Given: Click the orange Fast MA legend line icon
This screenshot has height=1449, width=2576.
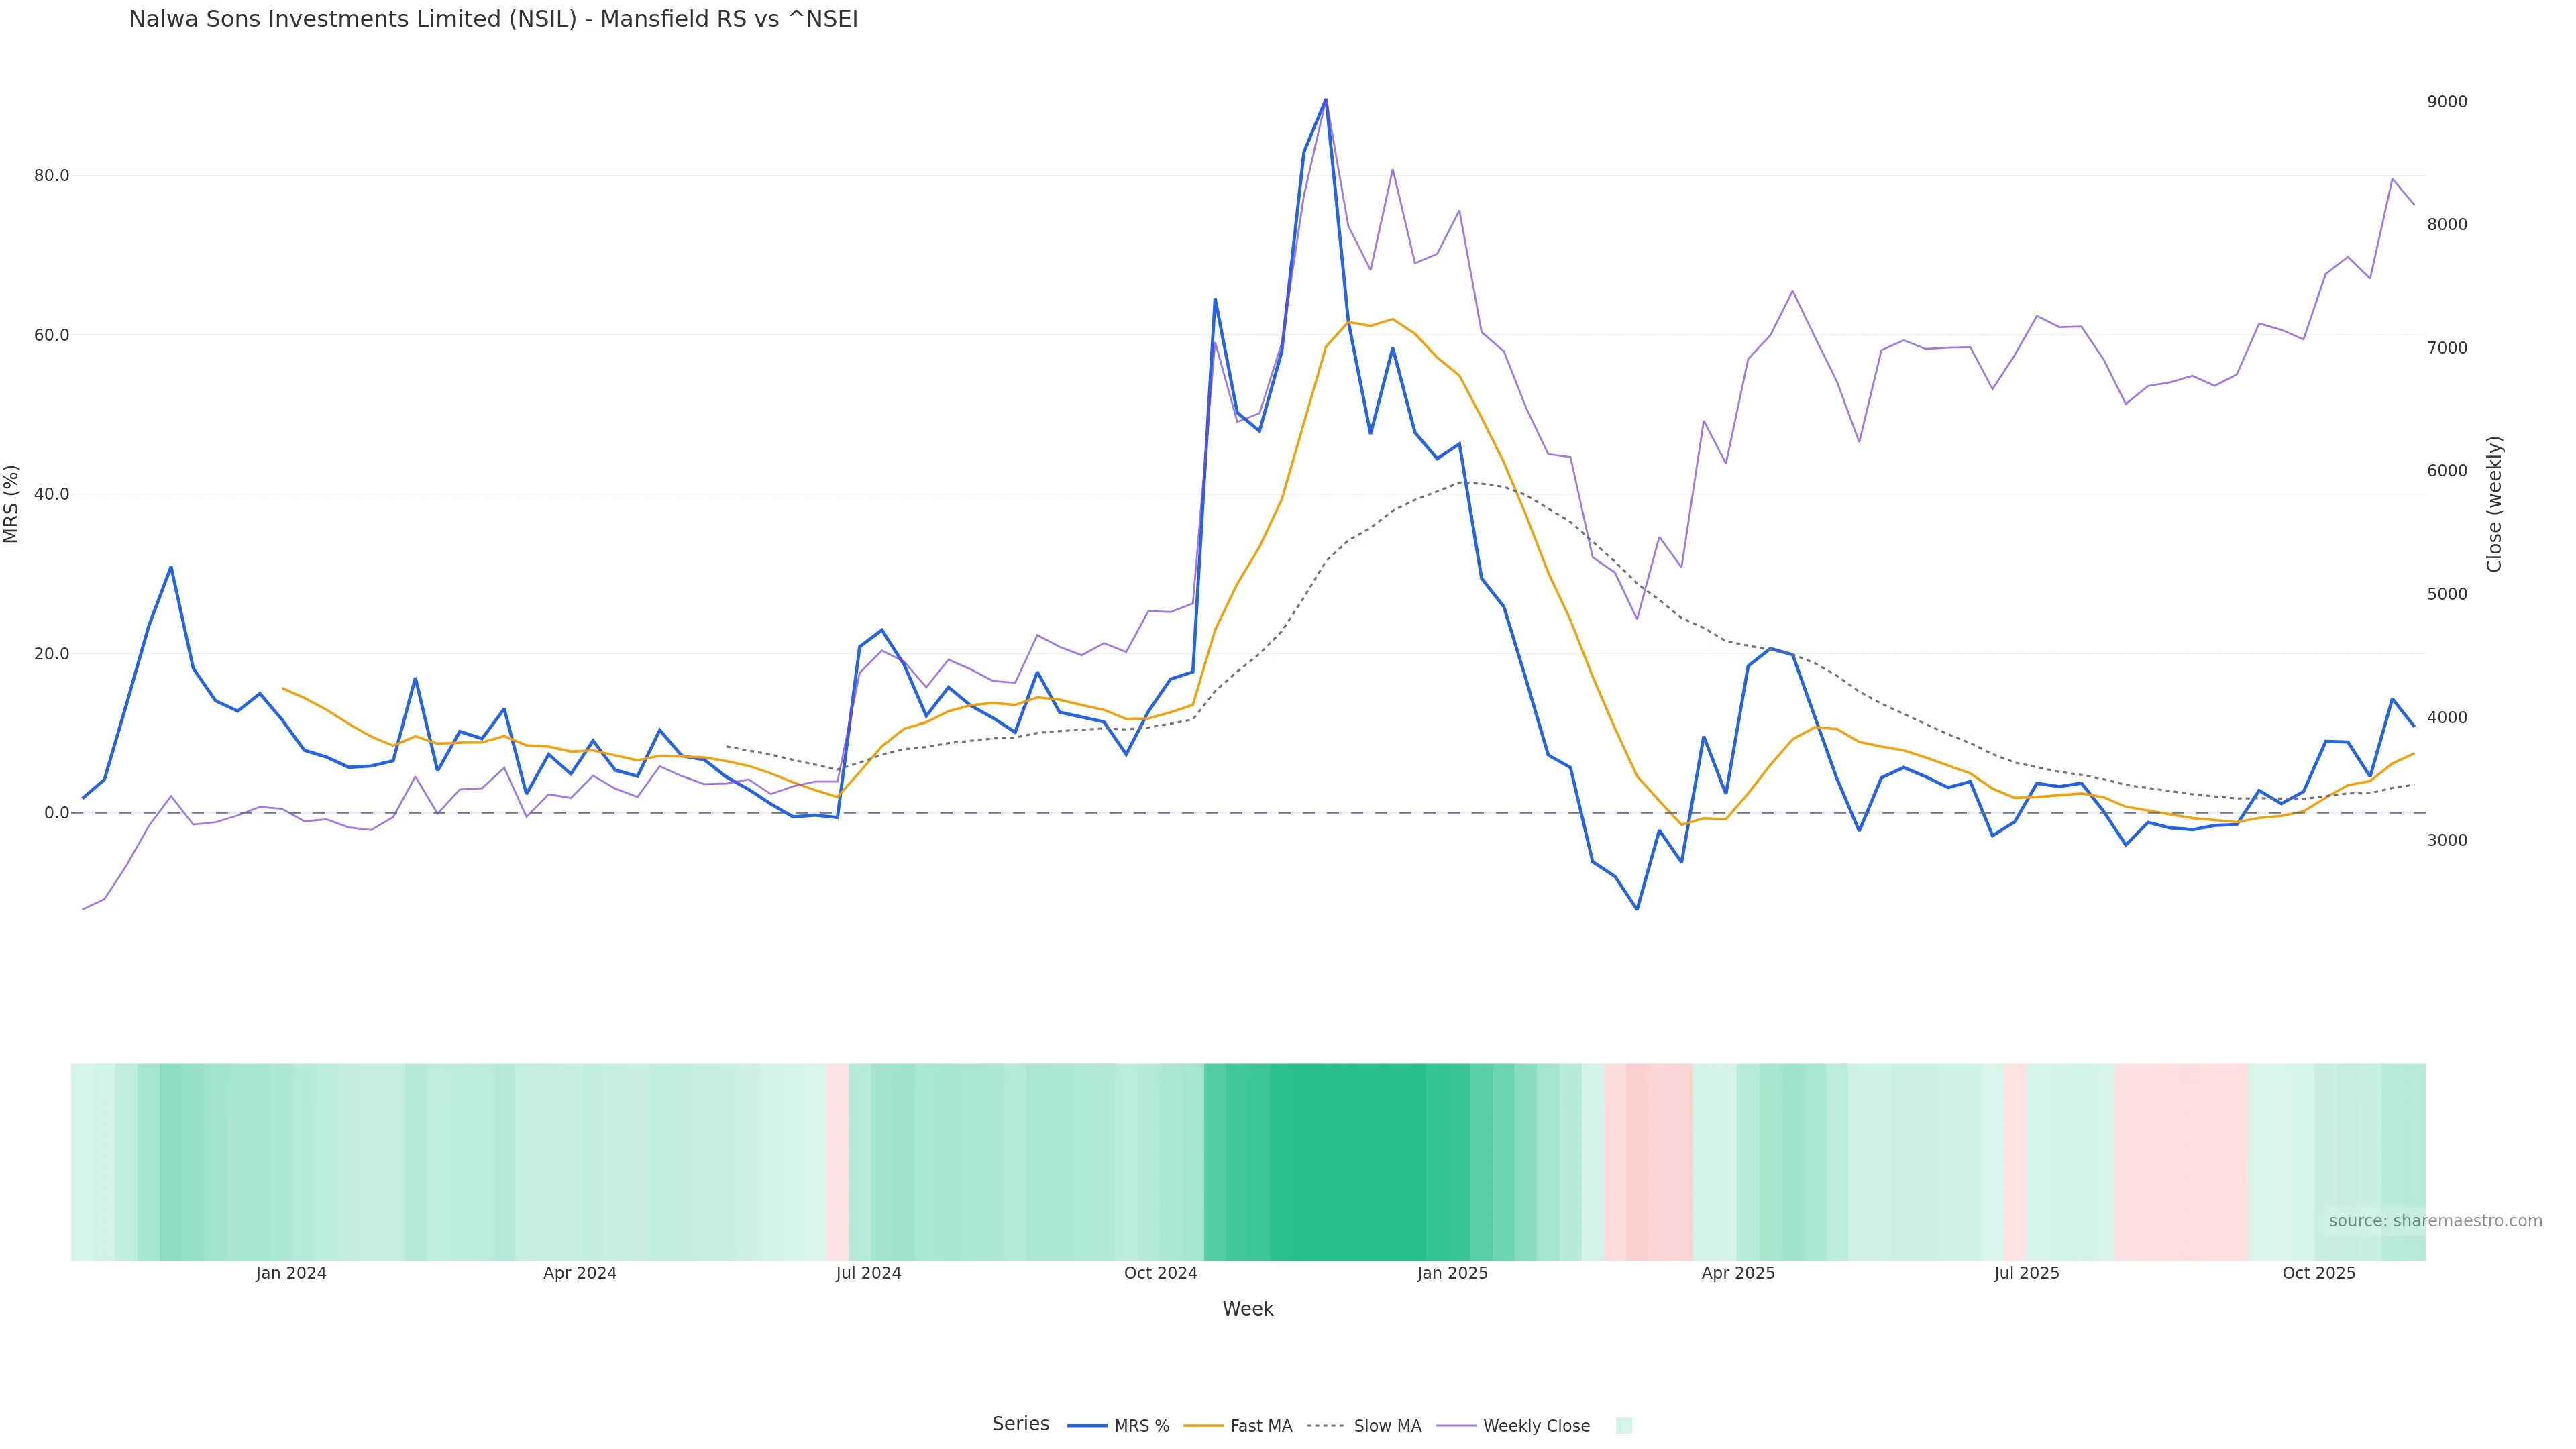Looking at the screenshot, I should (x=1203, y=1426).
